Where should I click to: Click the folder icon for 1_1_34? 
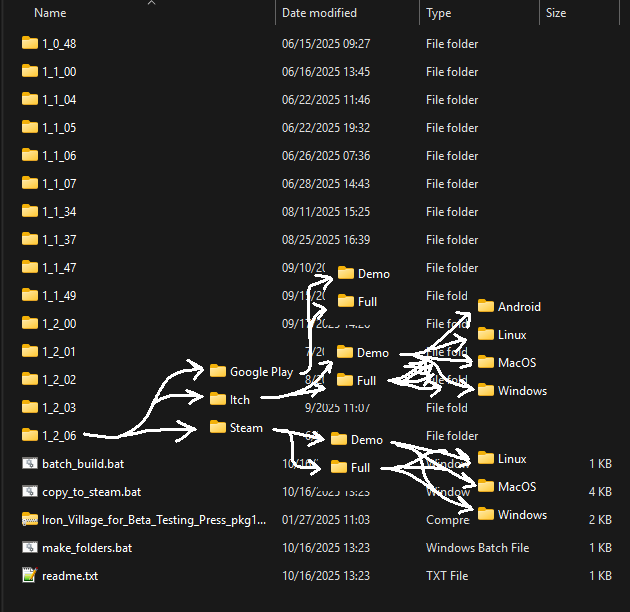[30, 211]
